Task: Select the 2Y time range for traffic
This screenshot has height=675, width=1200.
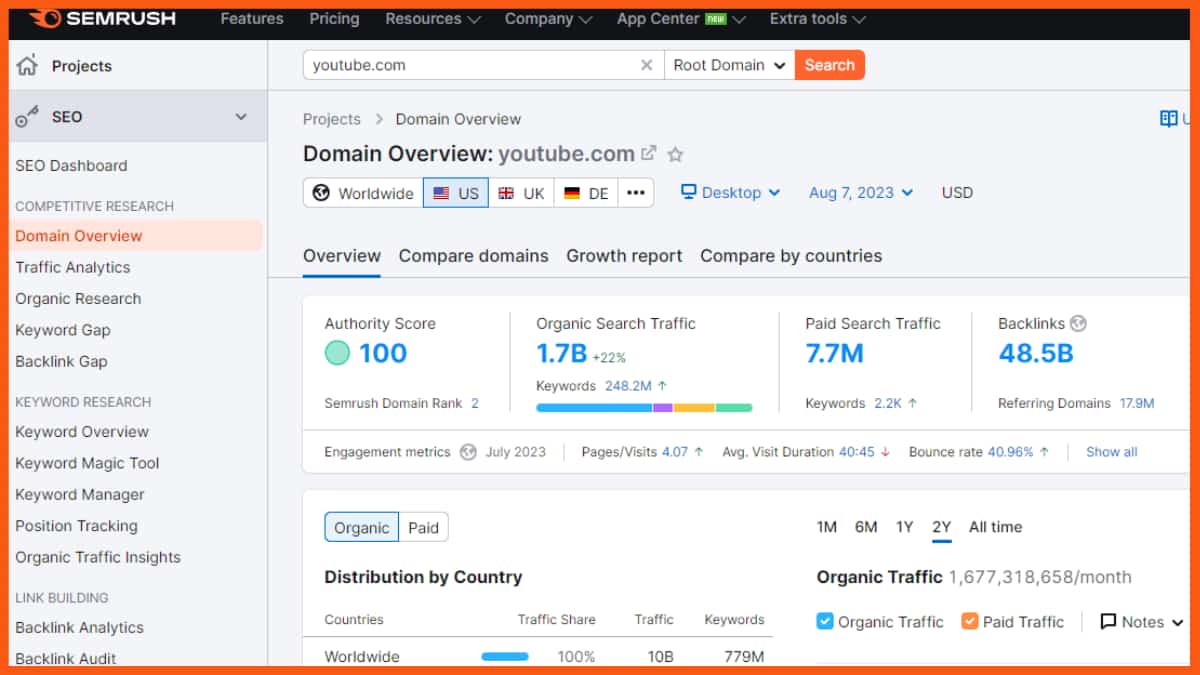Action: click(x=941, y=526)
